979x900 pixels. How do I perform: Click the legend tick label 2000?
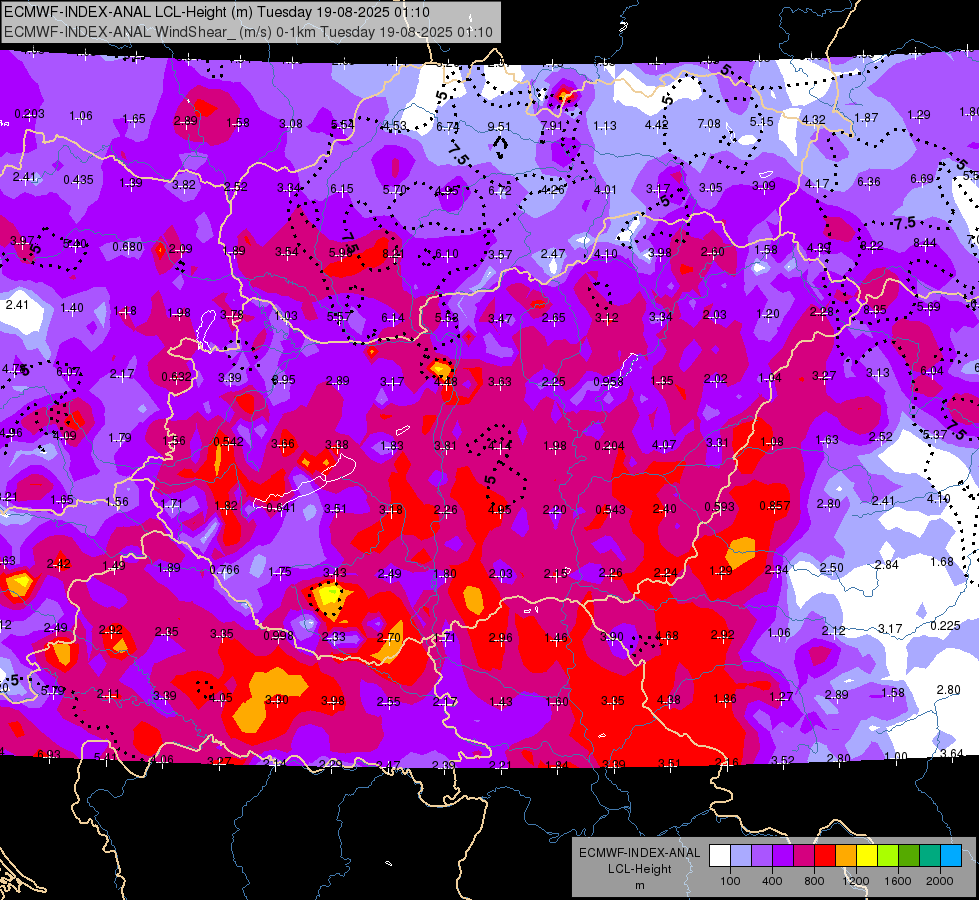(940, 881)
